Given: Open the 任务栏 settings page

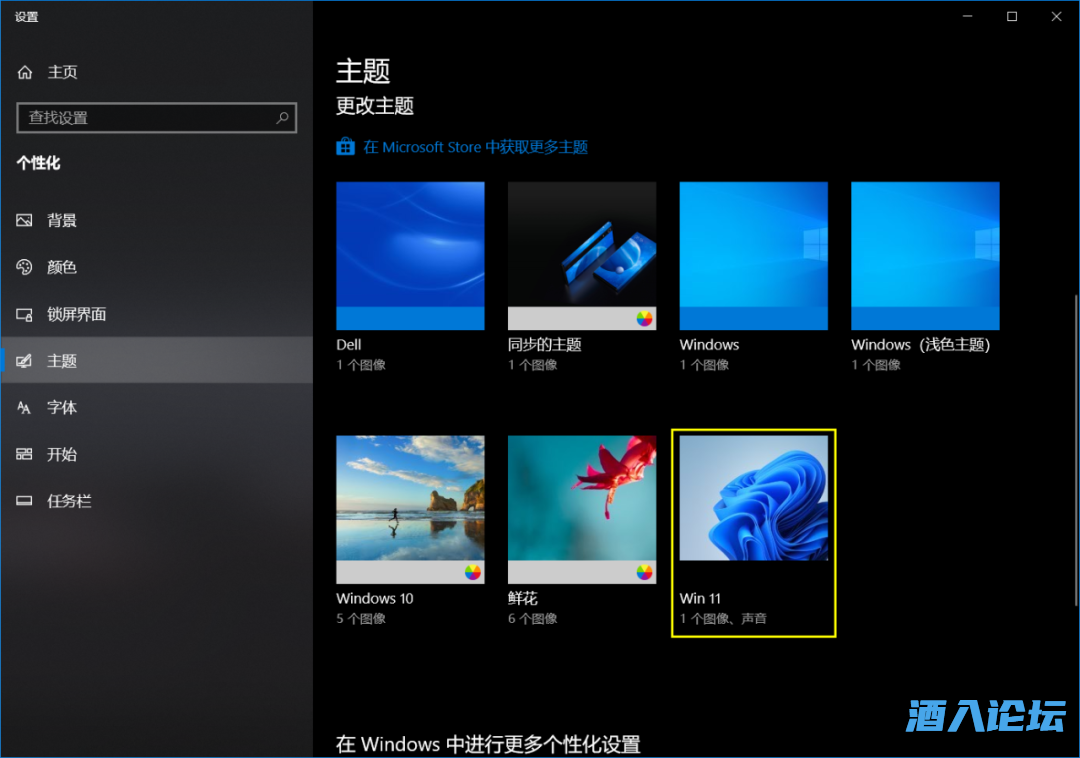Looking at the screenshot, I should [x=157, y=501].
